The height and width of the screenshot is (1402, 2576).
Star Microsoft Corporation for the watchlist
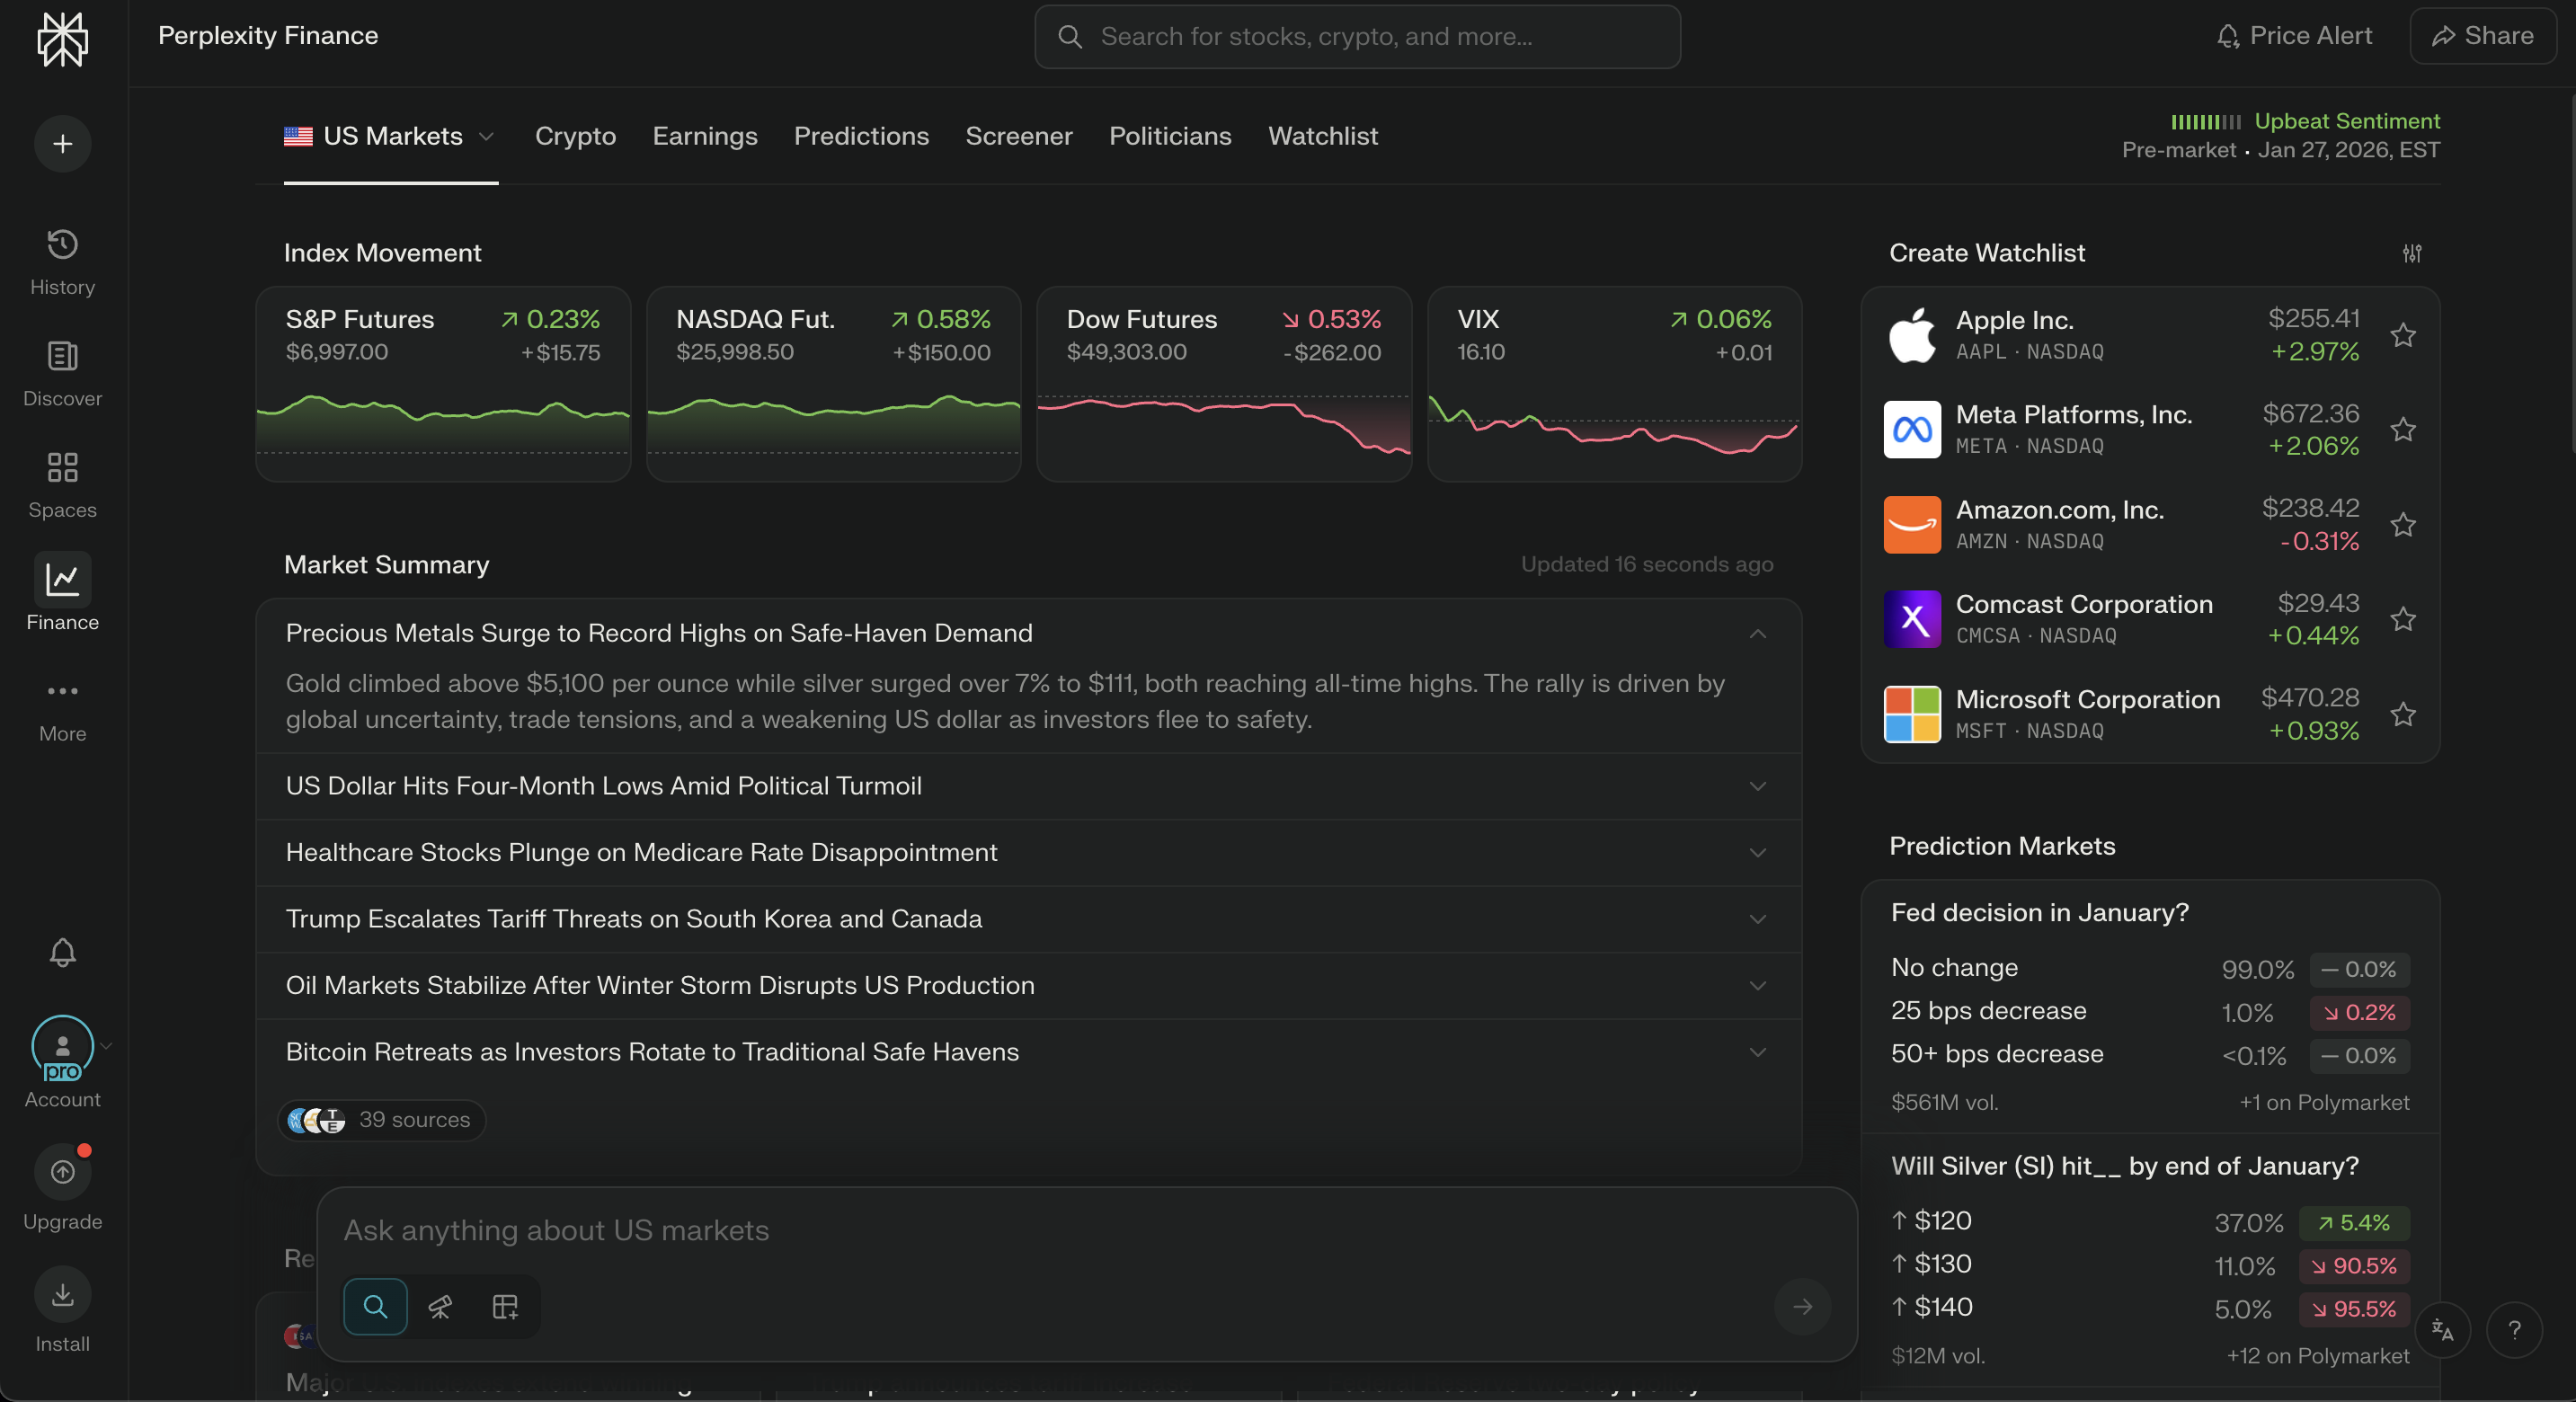(2403, 714)
